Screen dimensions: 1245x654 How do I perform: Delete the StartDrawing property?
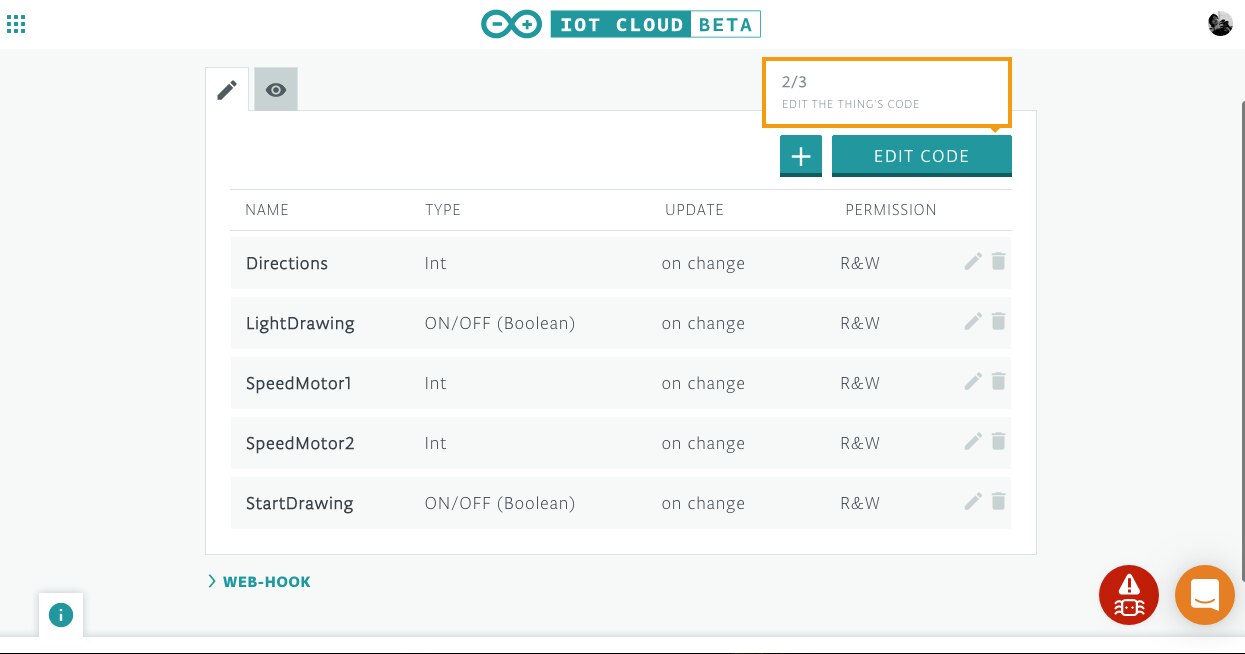point(998,502)
